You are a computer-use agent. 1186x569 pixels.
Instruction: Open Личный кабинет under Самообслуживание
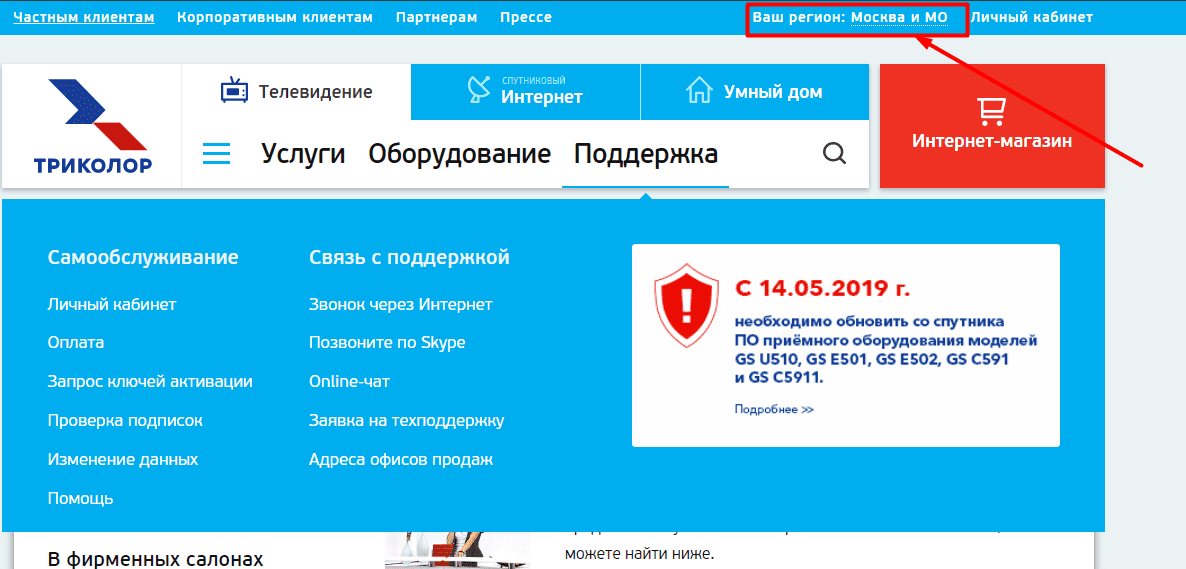point(112,304)
